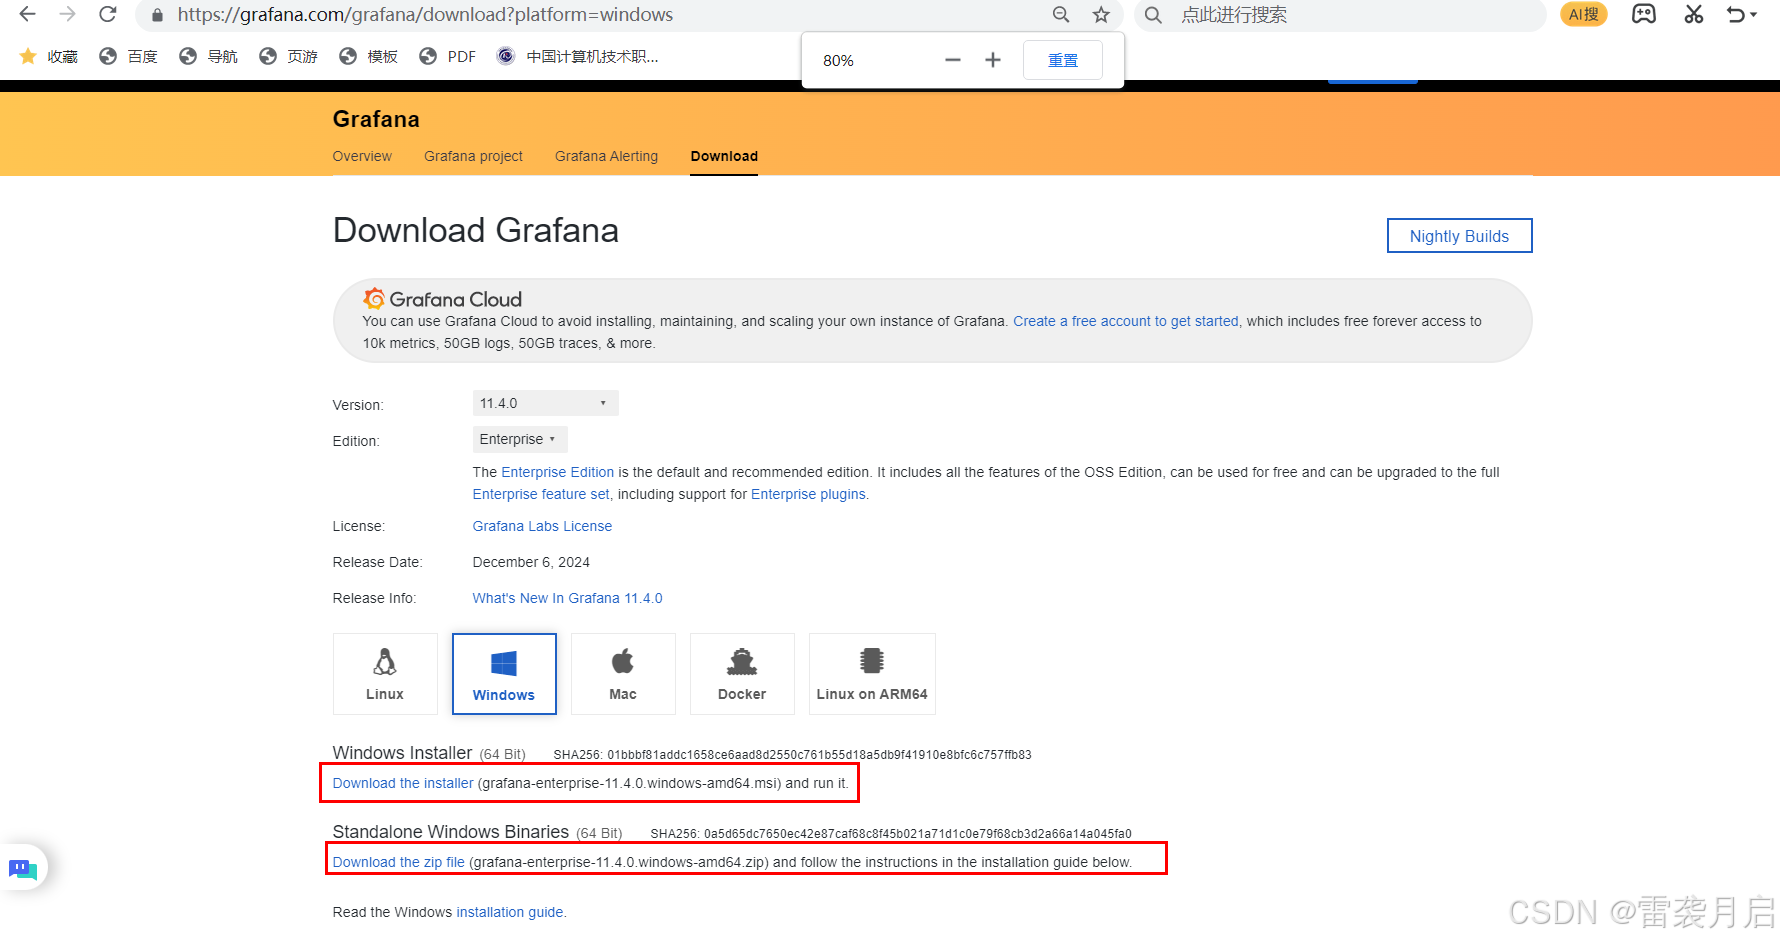Screen dimensions: 1780x942
Task: Go back with the browser back arrow
Action: (27, 14)
